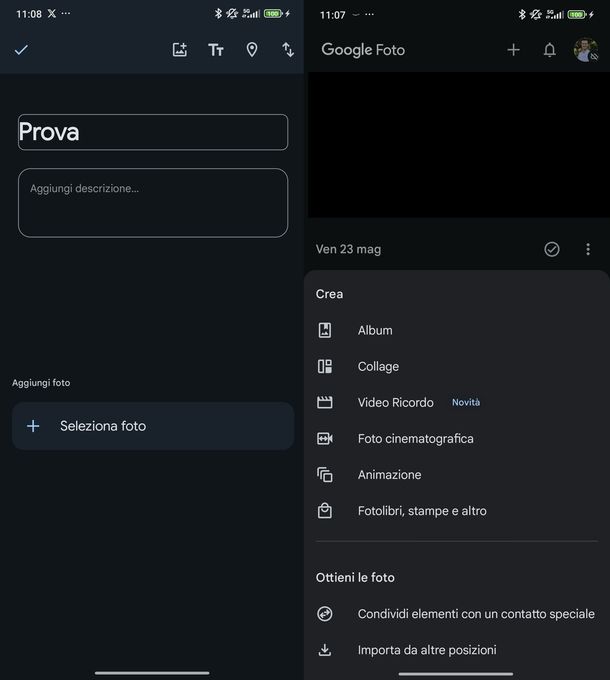
Task: Tap the 'Aggiungi descrizione...' field
Action: 153,203
